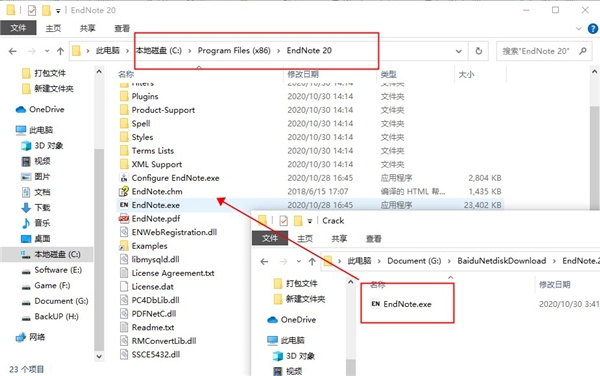Select libmysqld.dll file
The image size is (600, 376).
click(x=155, y=259)
